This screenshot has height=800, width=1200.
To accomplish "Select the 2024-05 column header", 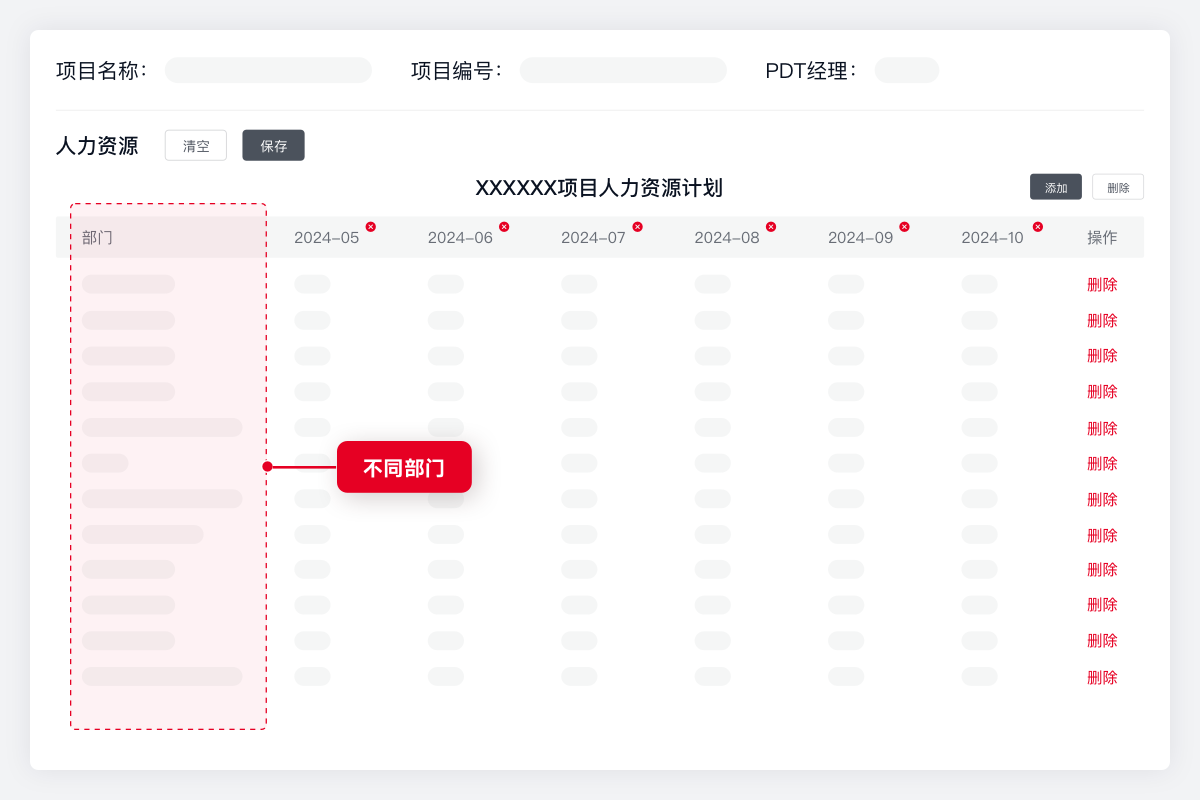I will tap(326, 238).
